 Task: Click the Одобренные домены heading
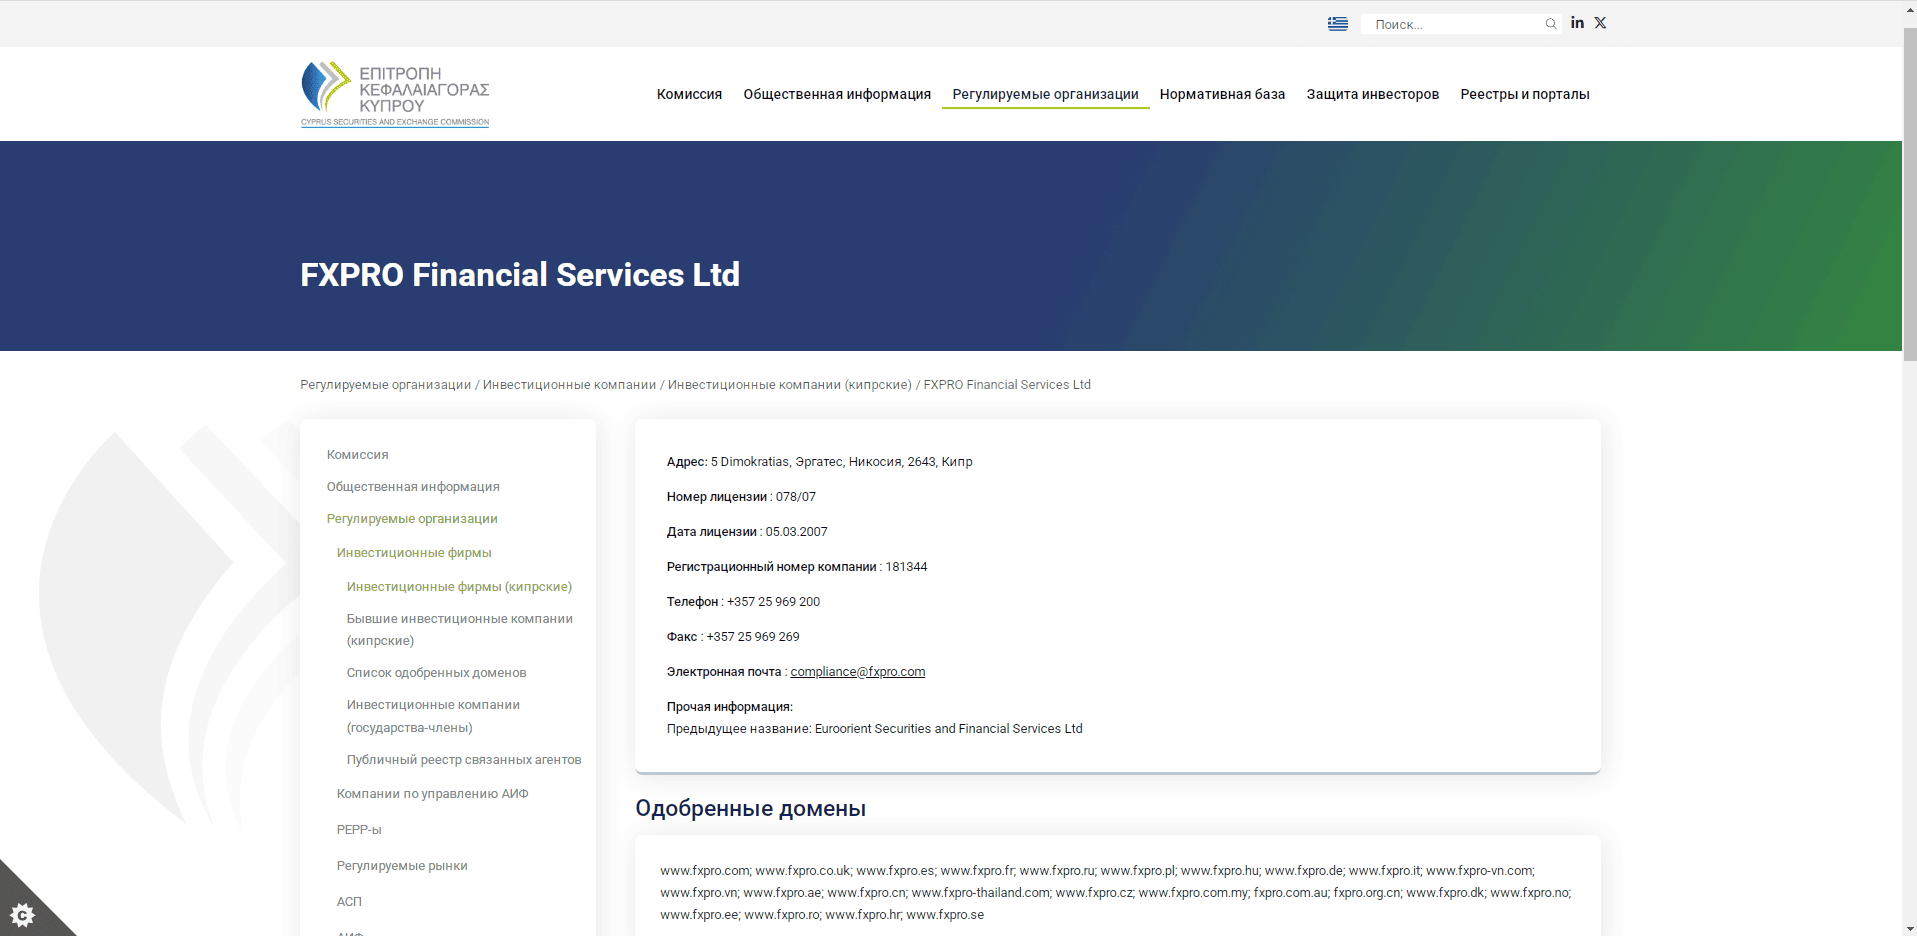[x=750, y=808]
